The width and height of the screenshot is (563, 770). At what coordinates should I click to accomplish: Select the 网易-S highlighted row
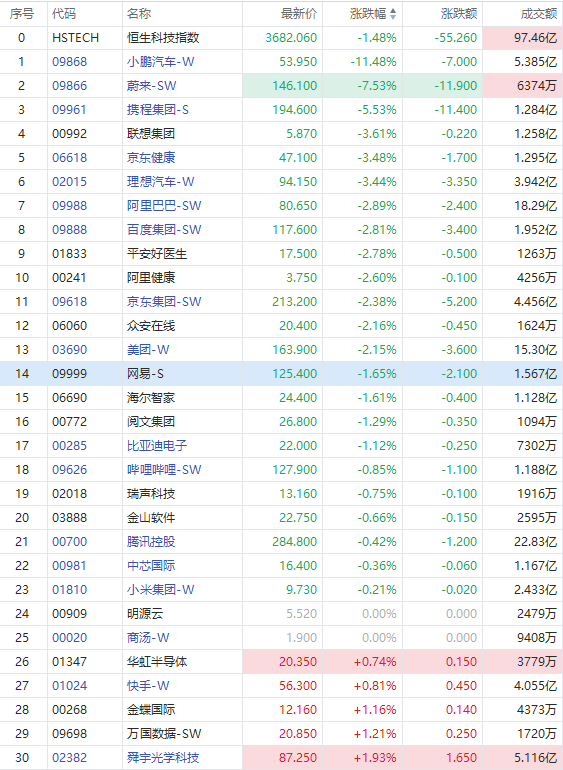pyautogui.click(x=282, y=374)
